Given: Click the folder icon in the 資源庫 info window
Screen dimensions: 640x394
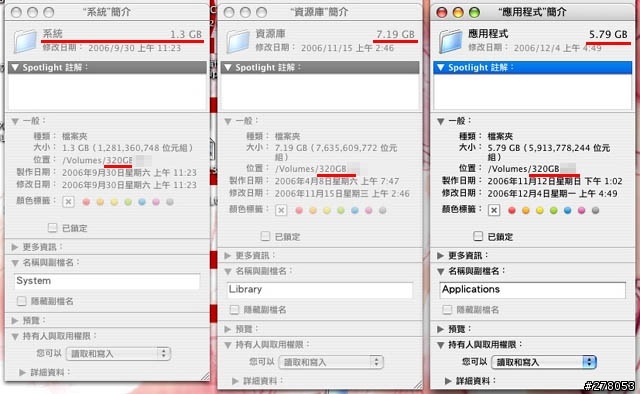Looking at the screenshot, I should pos(238,41).
